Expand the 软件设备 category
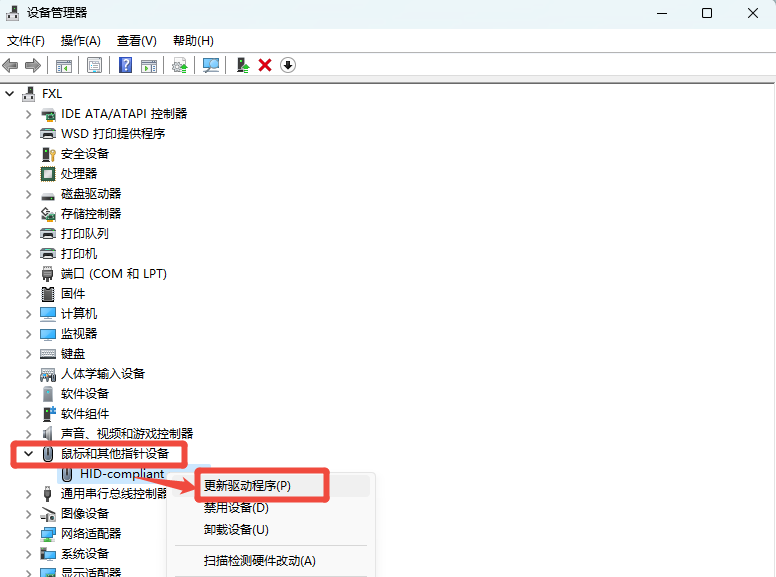Viewport: 776px width, 577px height. [28, 394]
